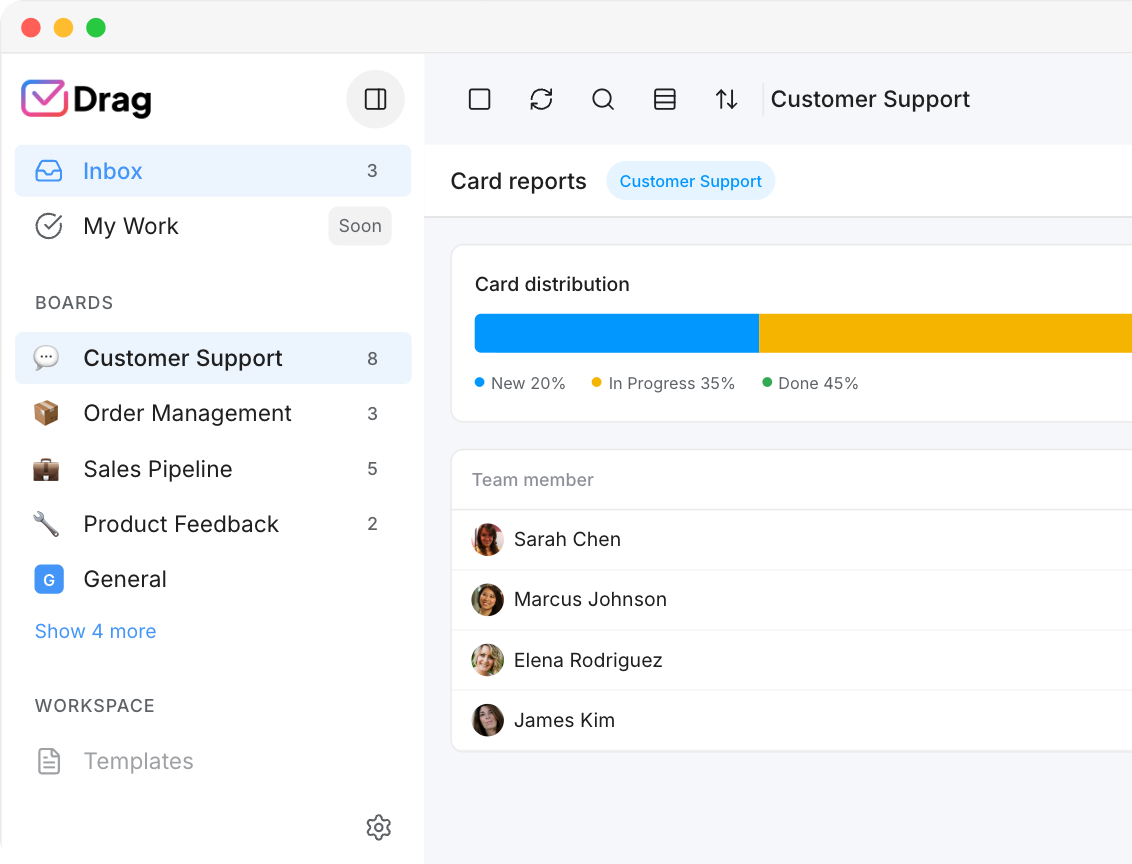Viewport: 1132px width, 864px height.
Task: Select Marcus Johnson's avatar
Action: [x=487, y=600]
